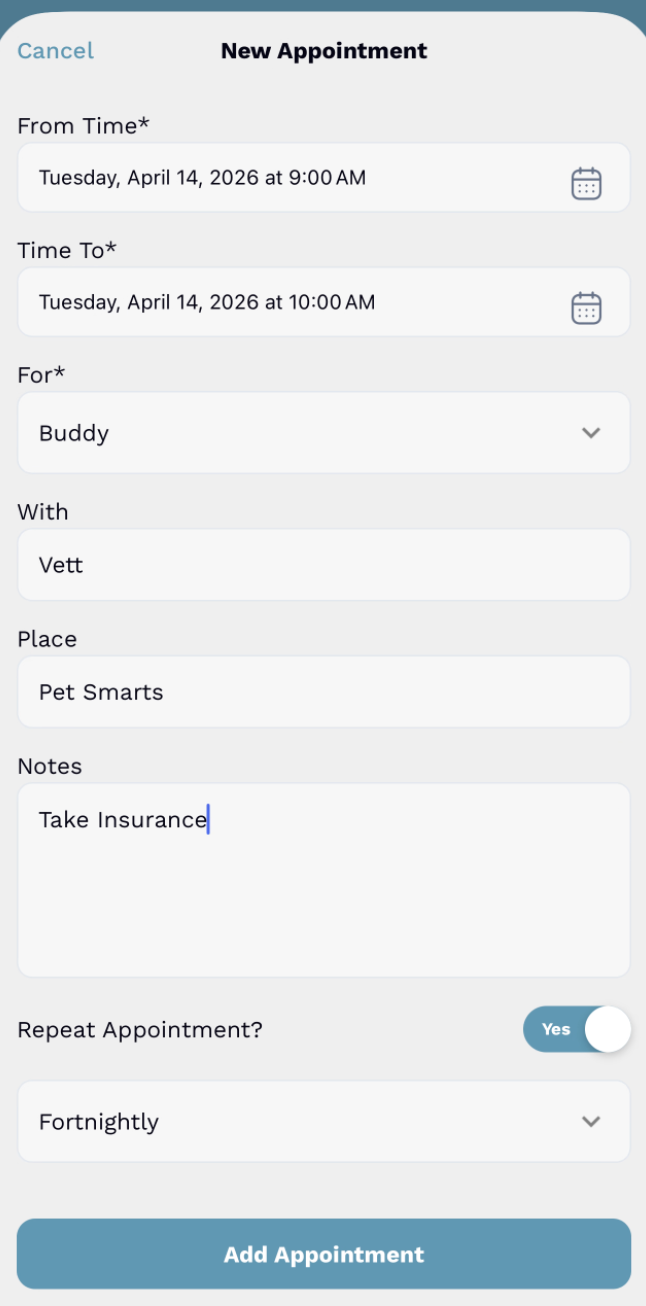This screenshot has height=1306, width=646.
Task: Select the calendar icon next to 10:00 AM
Action: pyautogui.click(x=587, y=307)
